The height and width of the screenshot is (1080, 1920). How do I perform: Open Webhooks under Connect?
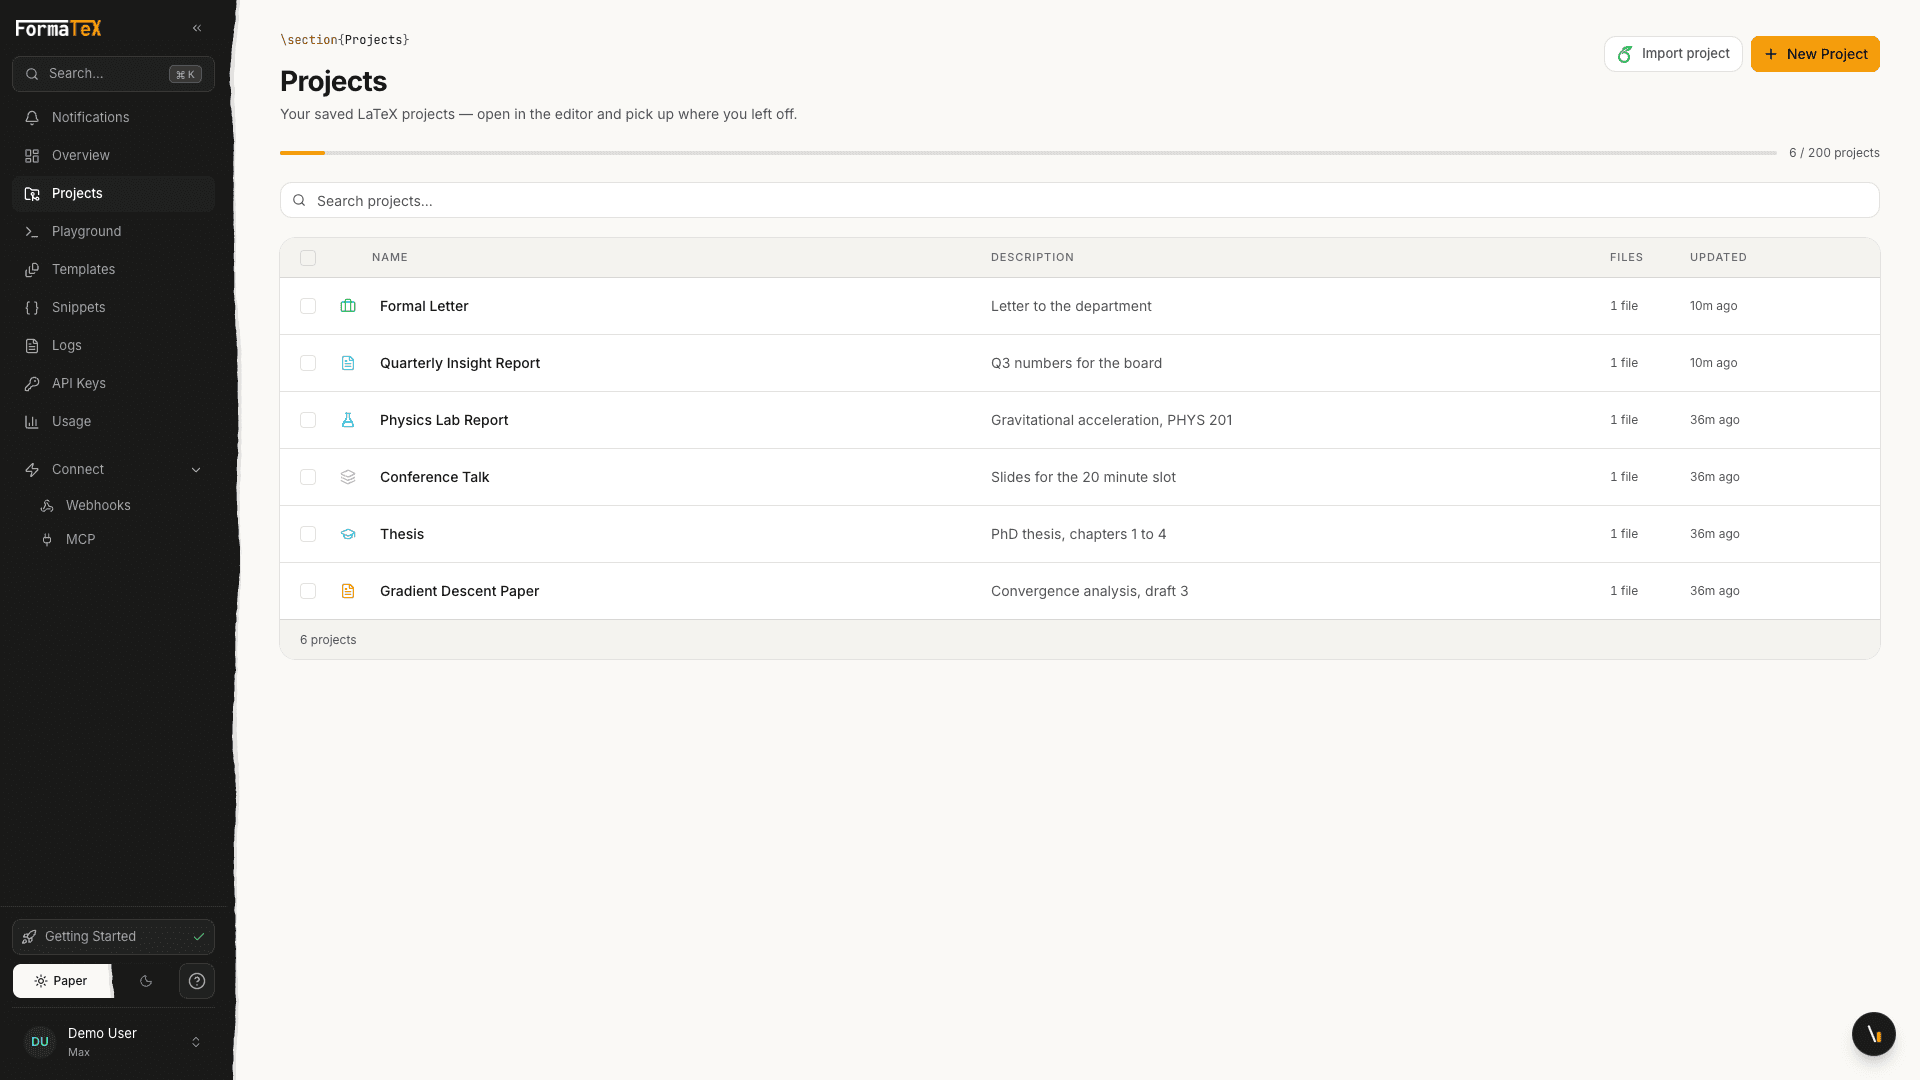click(x=120, y=505)
